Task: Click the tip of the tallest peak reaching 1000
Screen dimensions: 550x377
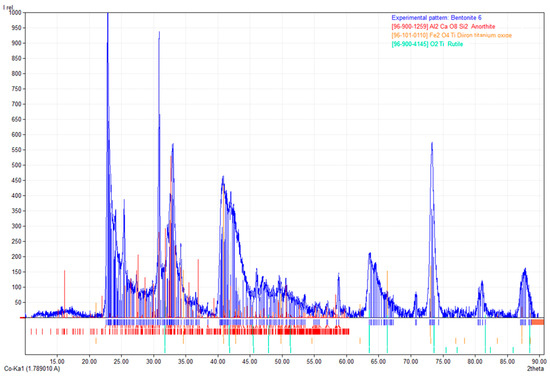Action: (x=108, y=13)
